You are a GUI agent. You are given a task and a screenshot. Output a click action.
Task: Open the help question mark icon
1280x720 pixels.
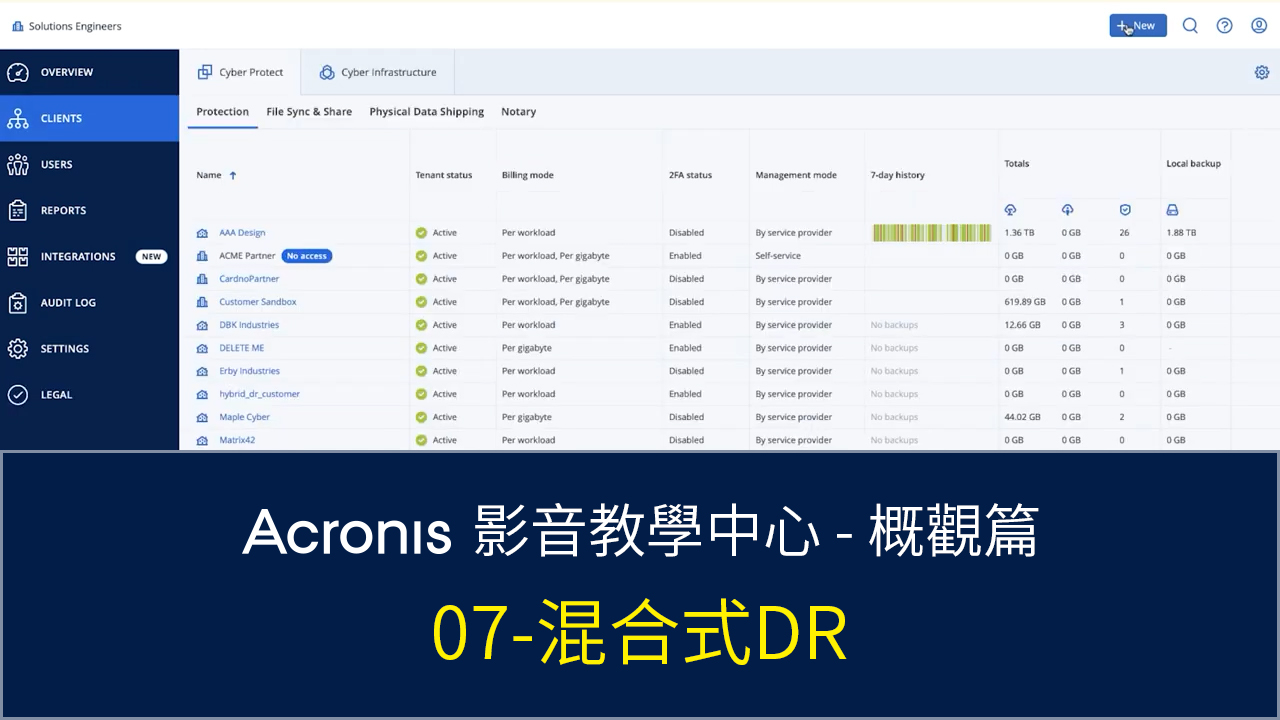click(1224, 26)
